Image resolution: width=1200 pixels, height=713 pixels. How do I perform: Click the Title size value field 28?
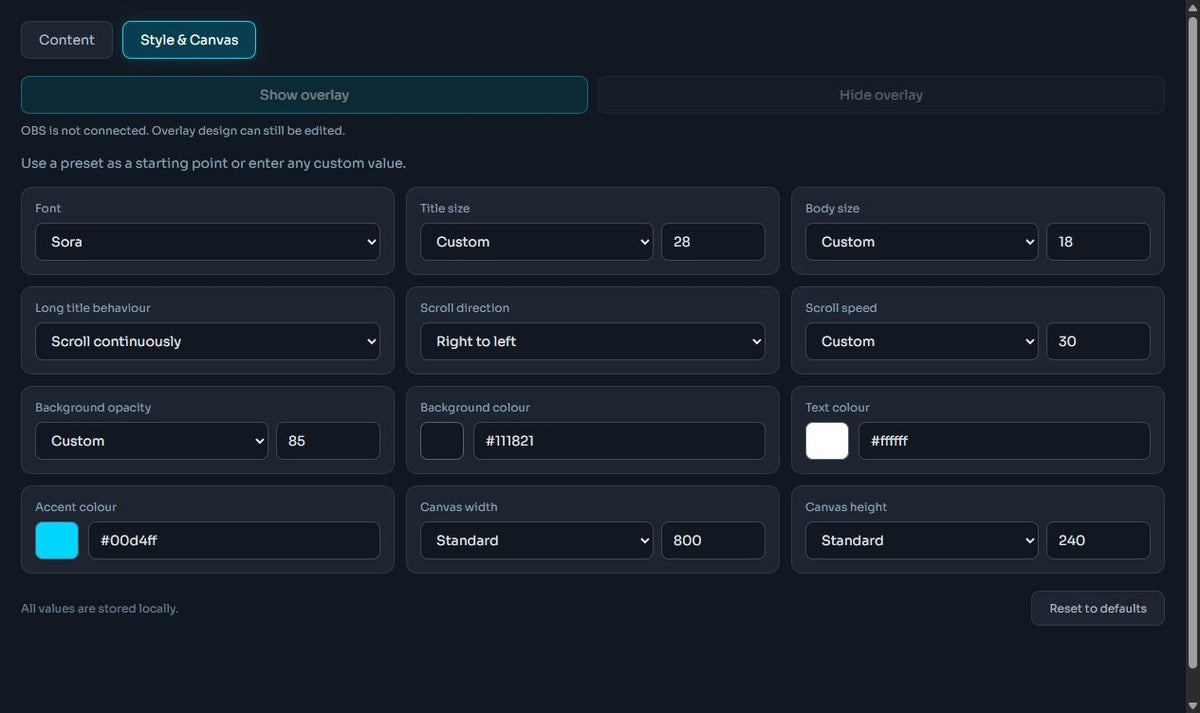713,242
